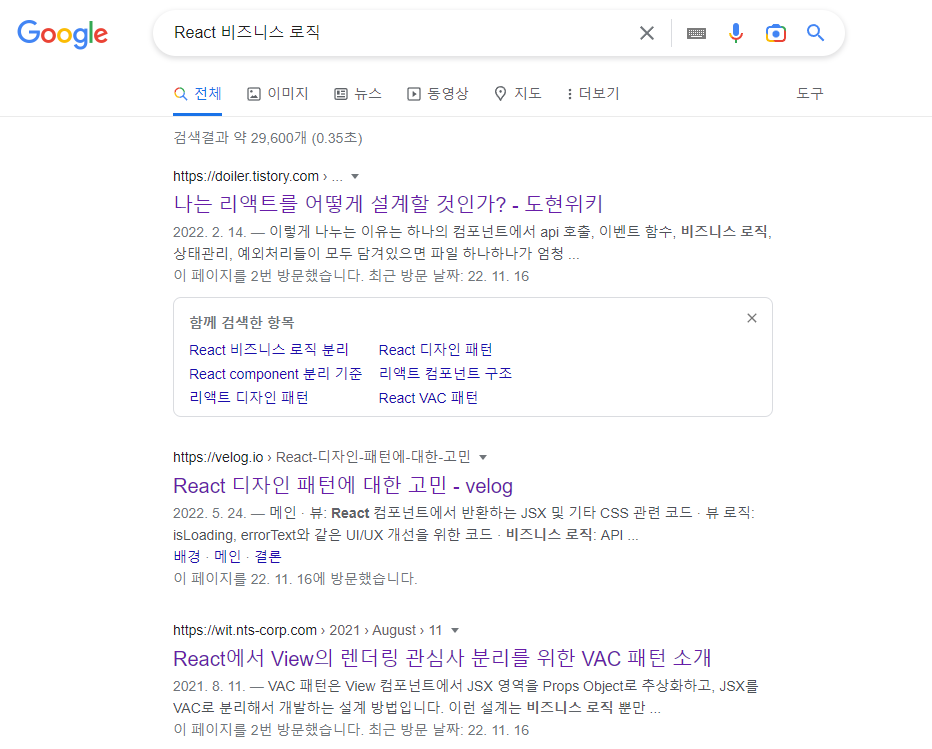Jump to '배경' section of velog result
Screen dimensions: 932x749
[x=187, y=557]
